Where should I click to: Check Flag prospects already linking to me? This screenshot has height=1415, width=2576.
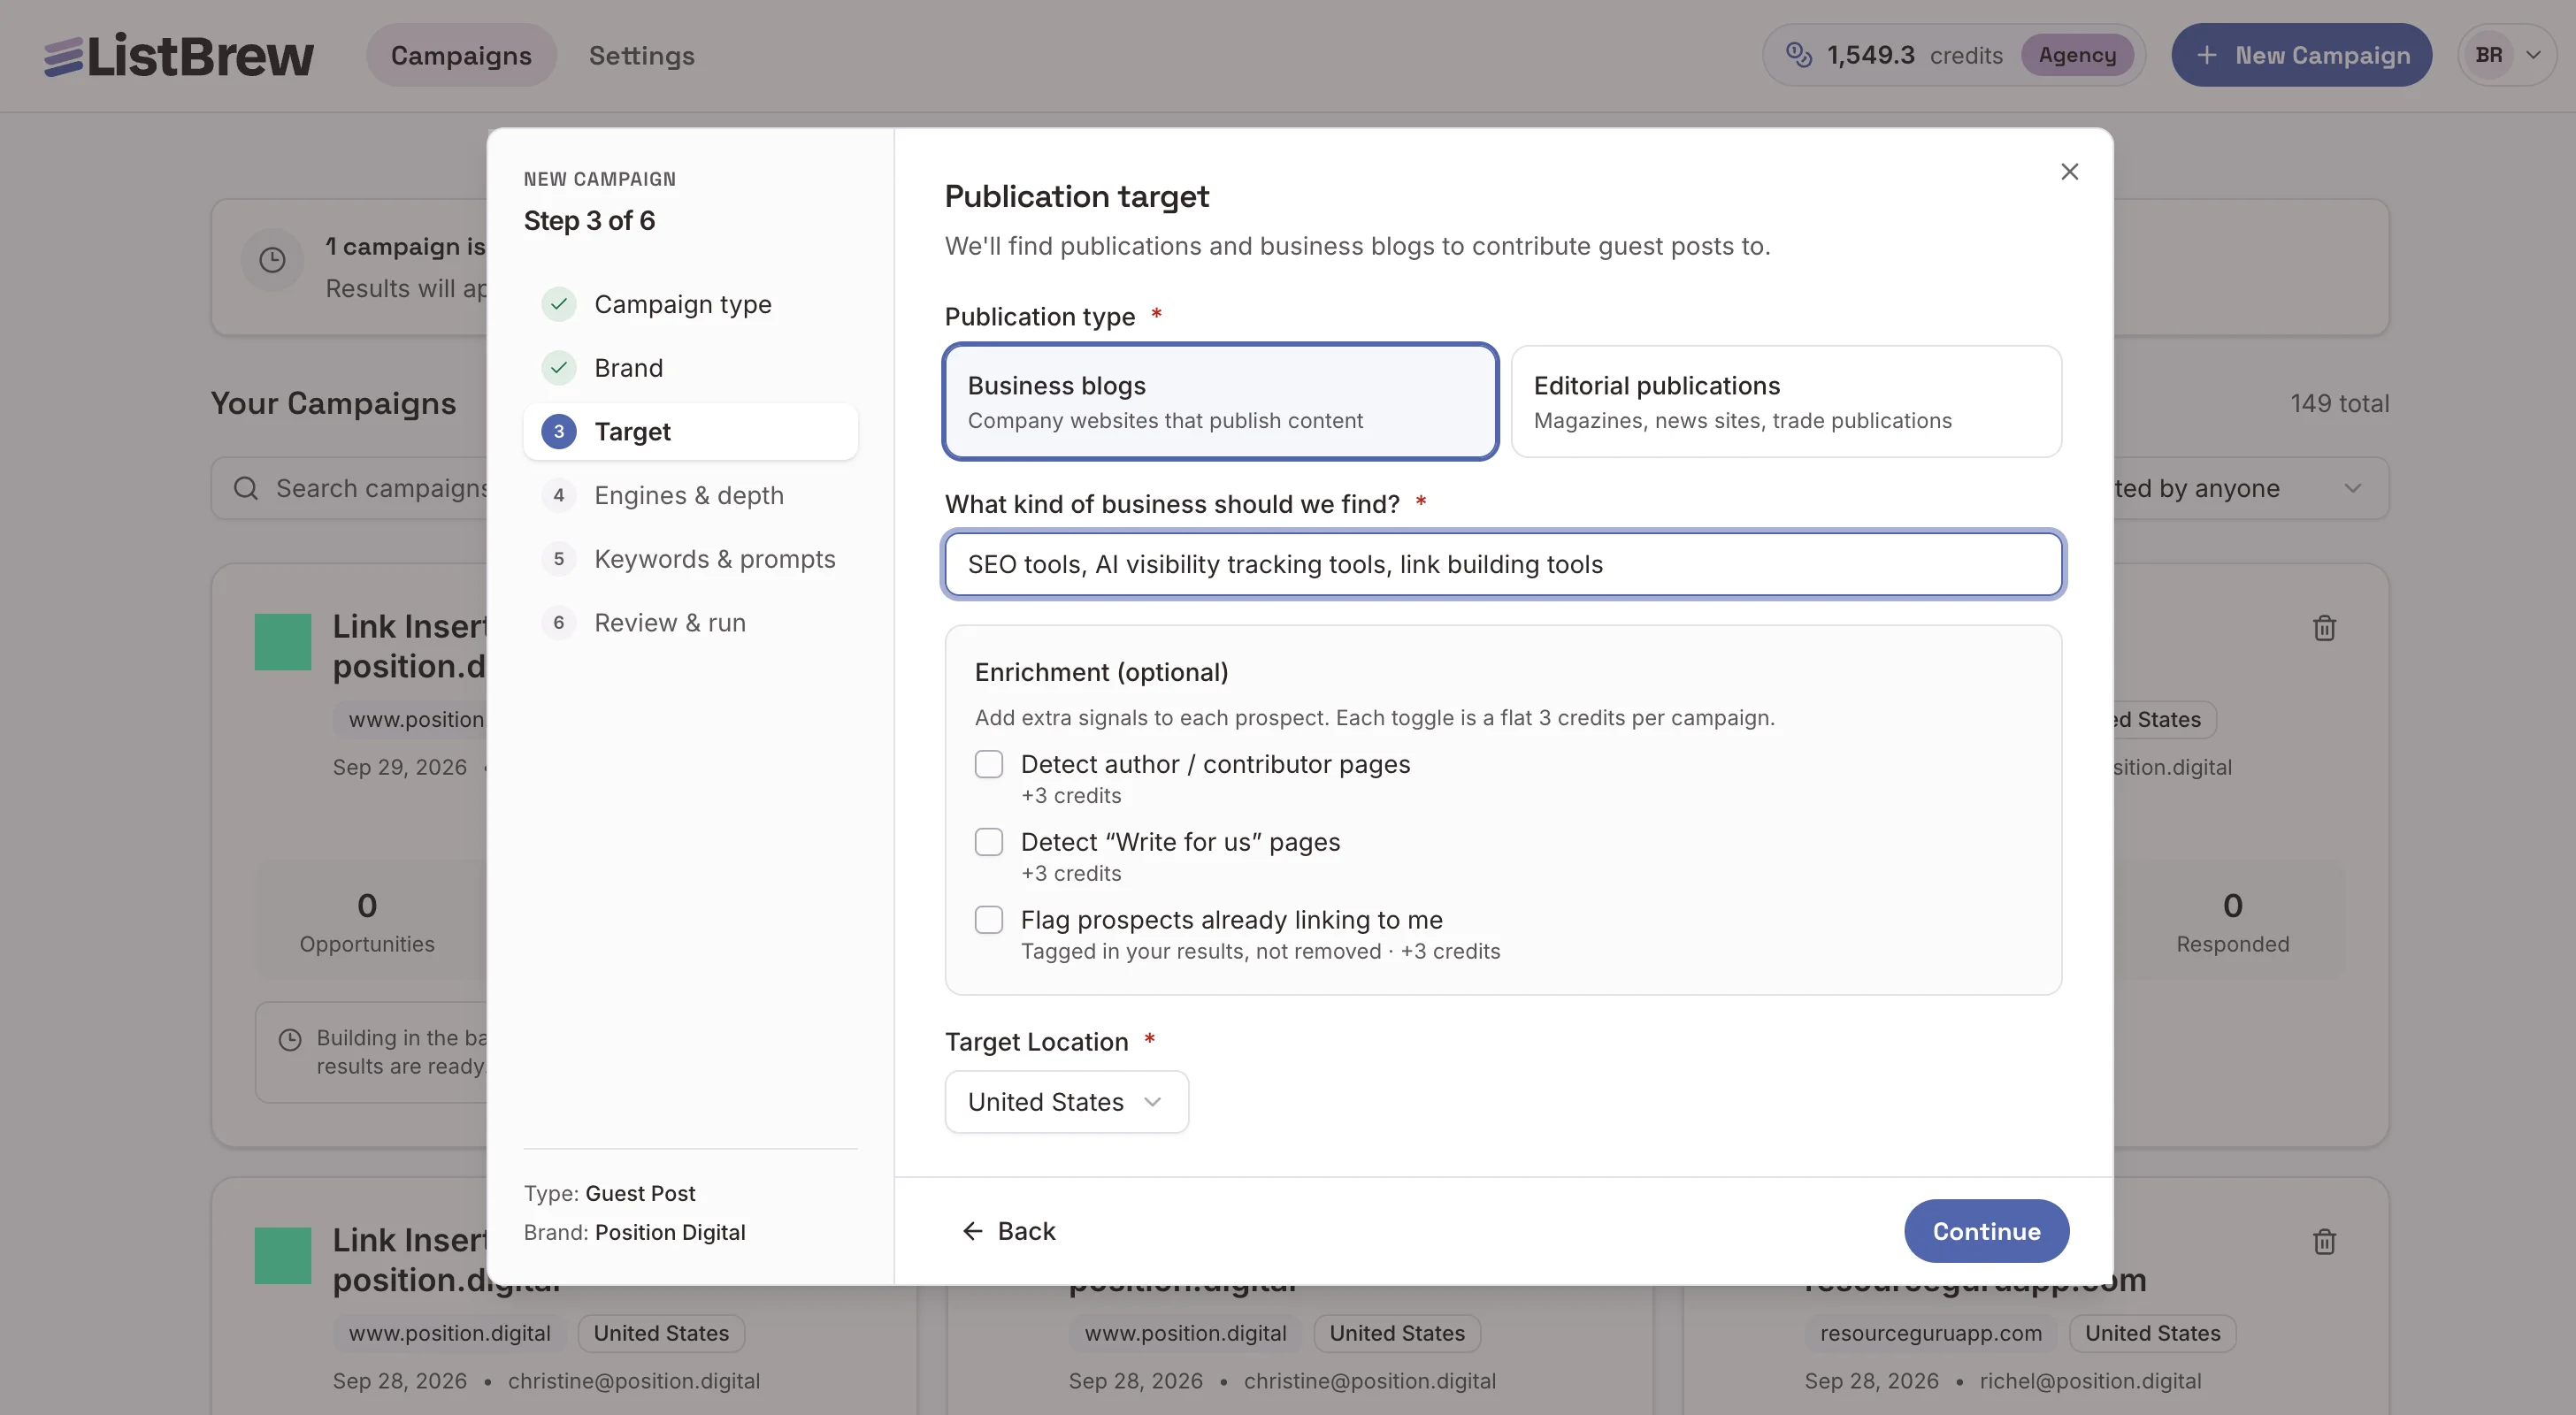[989, 920]
